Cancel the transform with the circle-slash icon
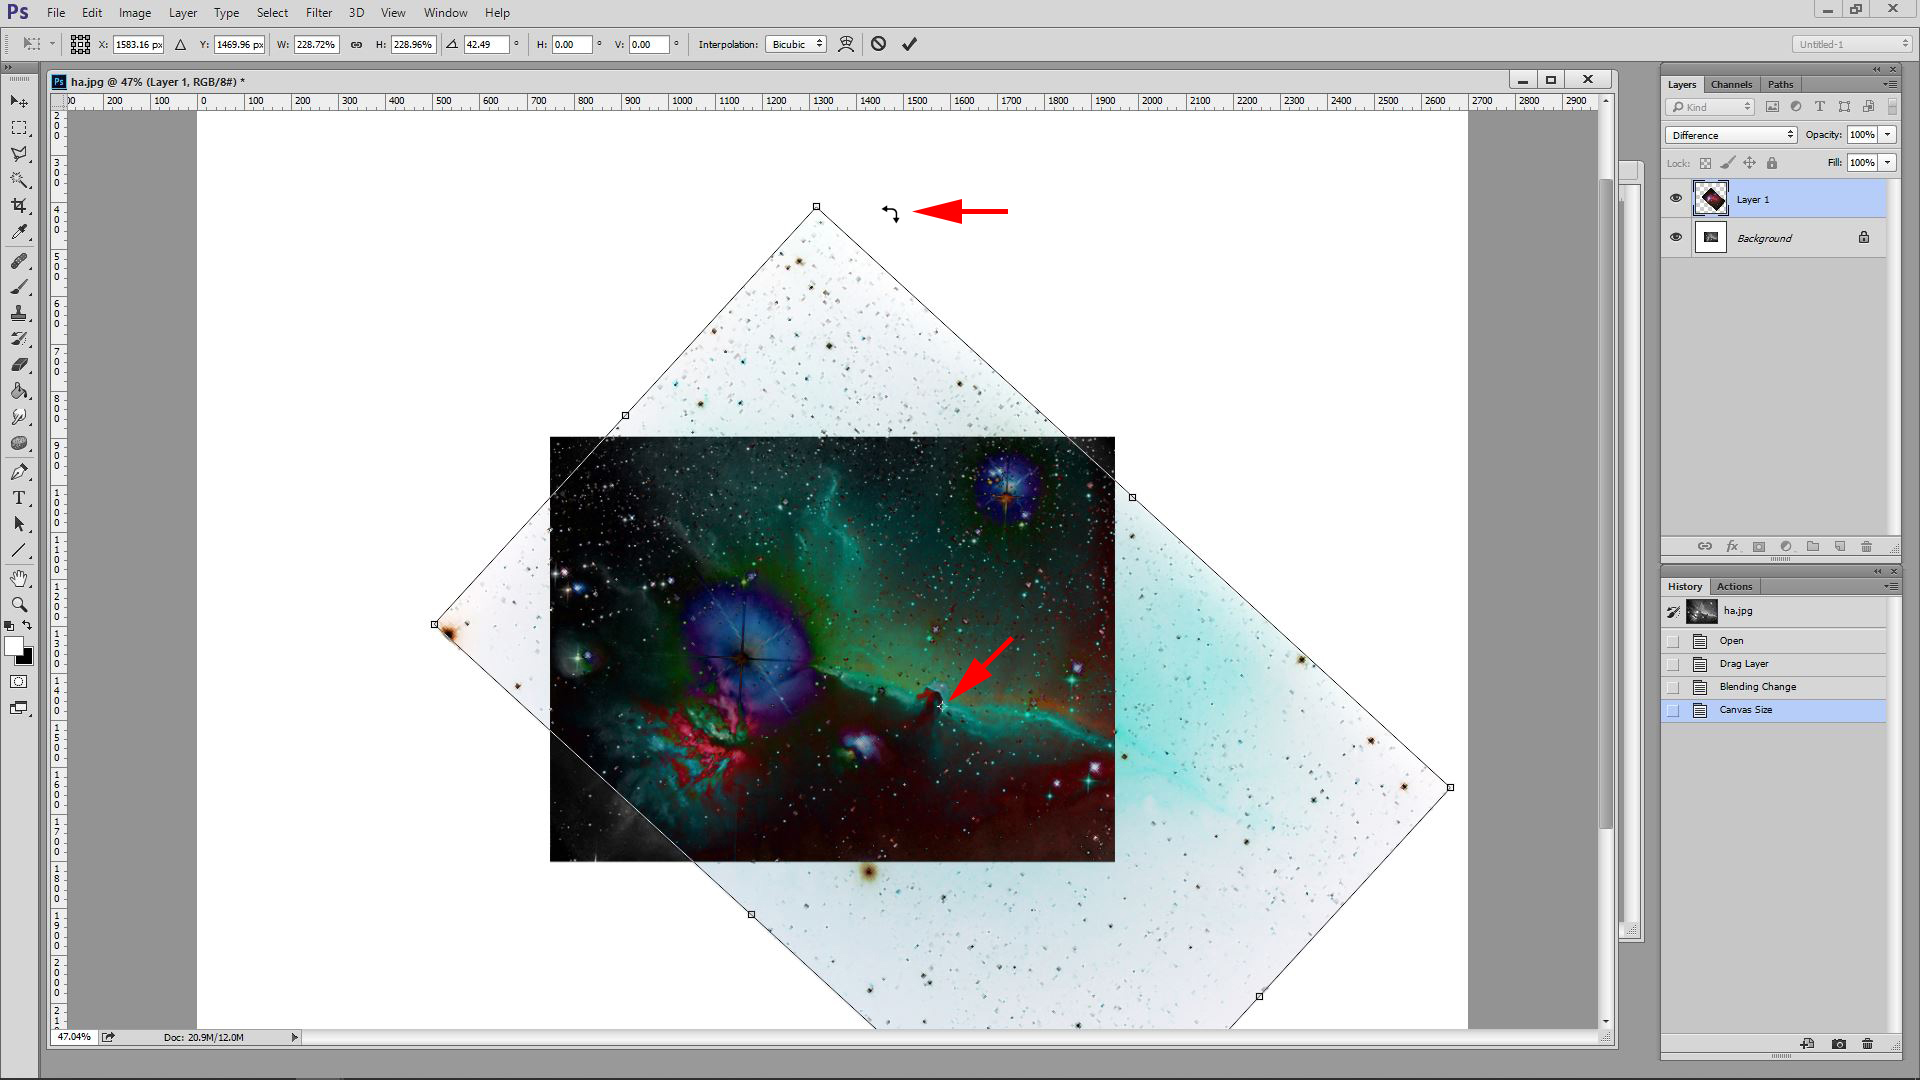Screen dimensions: 1920x1080 point(878,44)
